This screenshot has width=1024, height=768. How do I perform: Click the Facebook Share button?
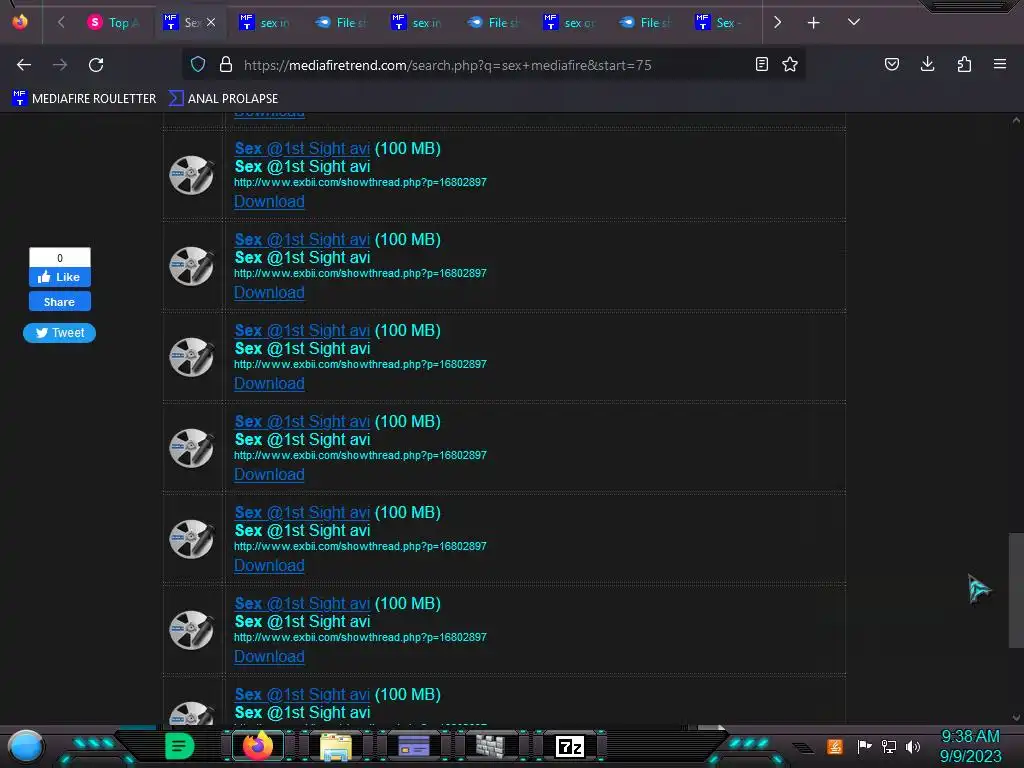pos(59,302)
